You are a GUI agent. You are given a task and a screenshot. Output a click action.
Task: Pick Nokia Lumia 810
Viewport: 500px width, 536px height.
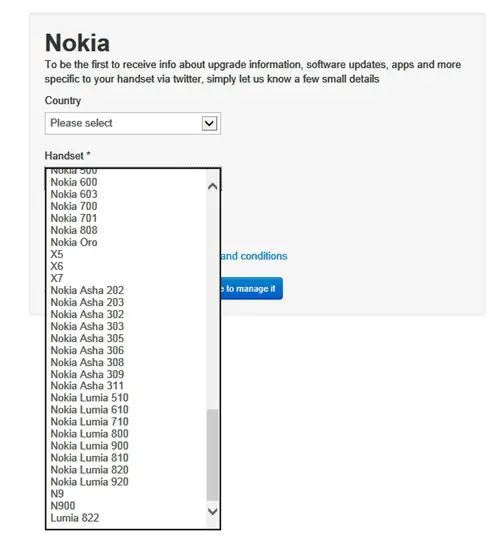[126, 457]
